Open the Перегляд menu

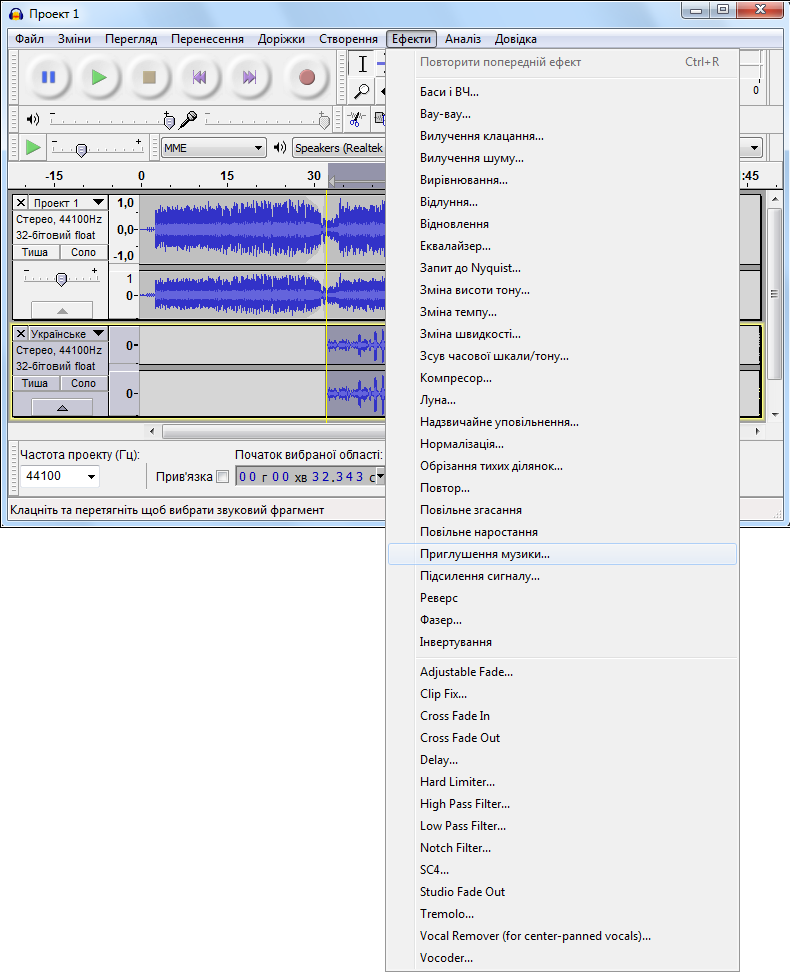click(x=131, y=39)
